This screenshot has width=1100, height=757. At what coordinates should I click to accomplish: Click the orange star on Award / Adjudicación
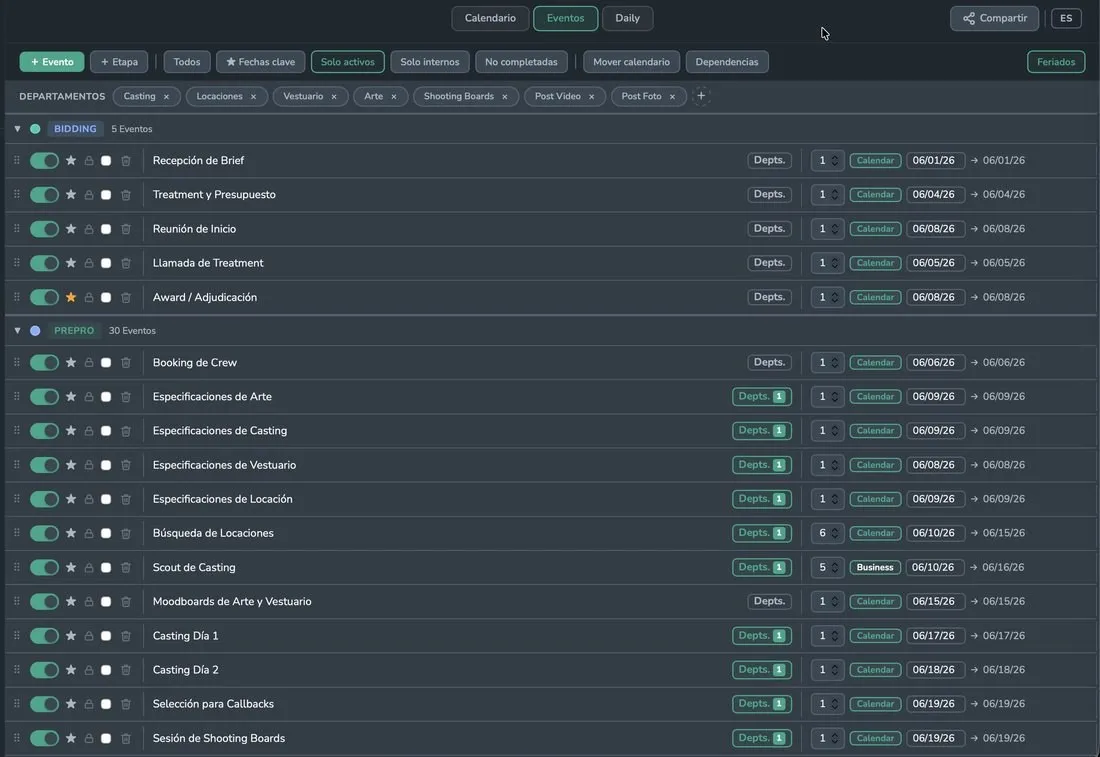(71, 297)
